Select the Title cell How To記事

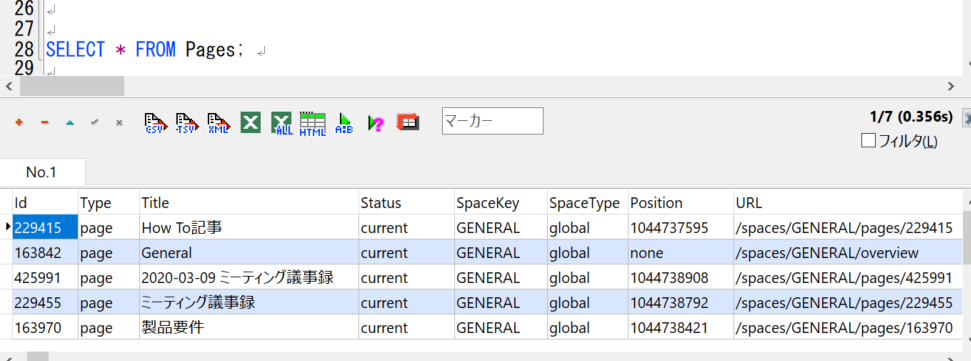click(x=249, y=227)
